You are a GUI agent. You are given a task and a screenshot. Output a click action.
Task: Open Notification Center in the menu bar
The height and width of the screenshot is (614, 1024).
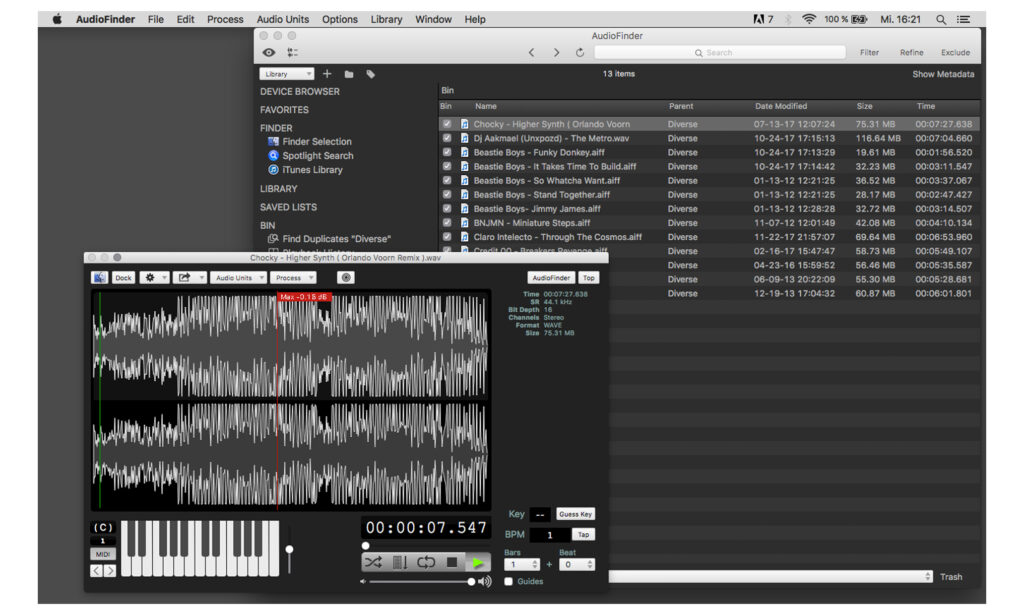click(x=963, y=20)
